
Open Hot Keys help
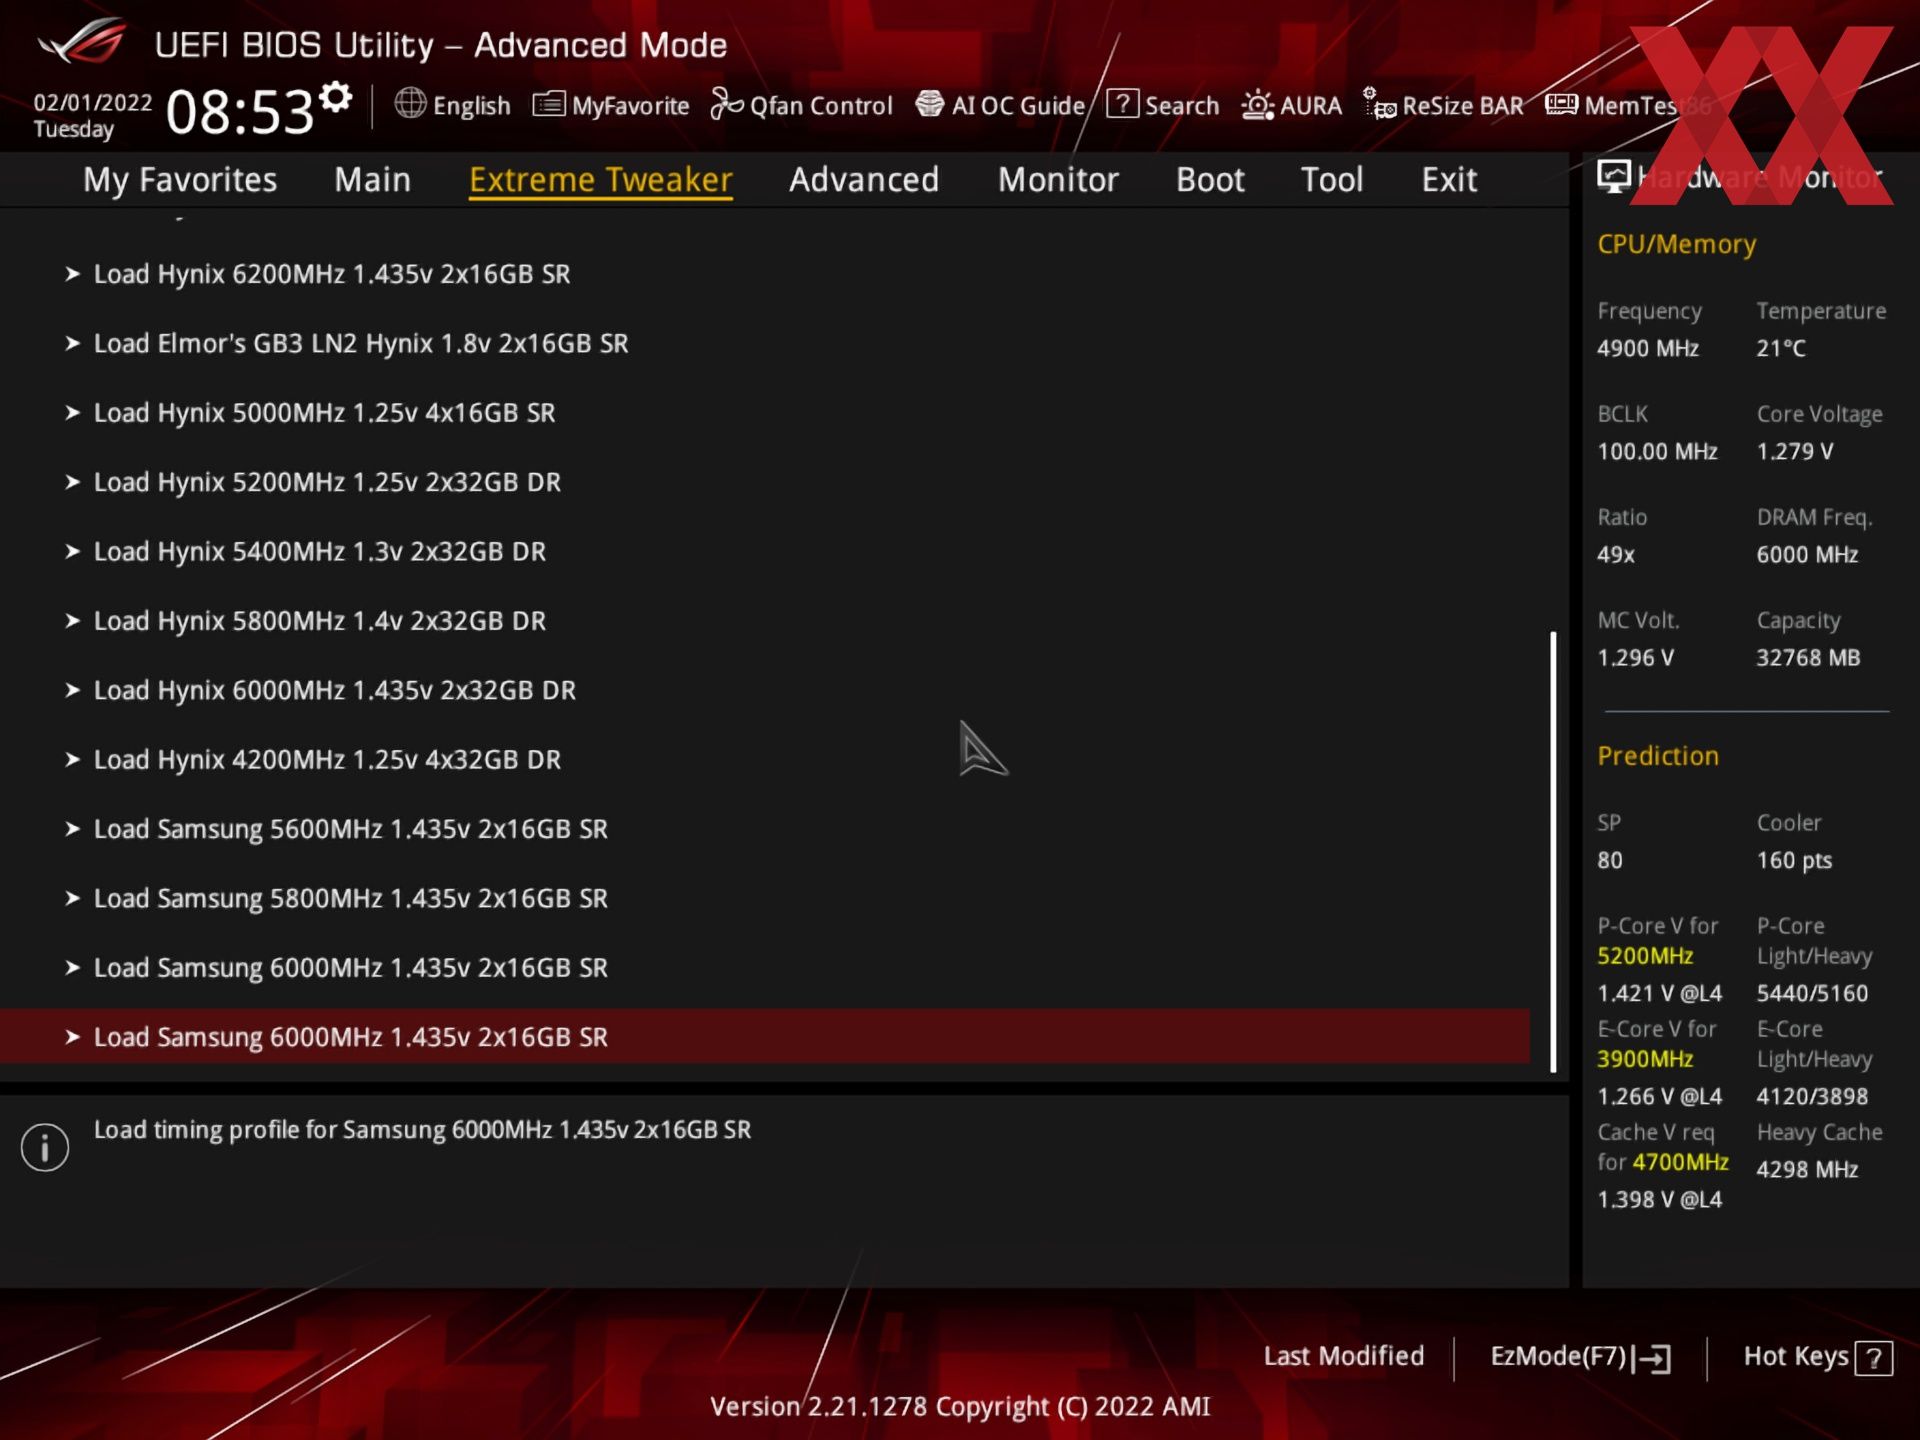coord(1817,1357)
